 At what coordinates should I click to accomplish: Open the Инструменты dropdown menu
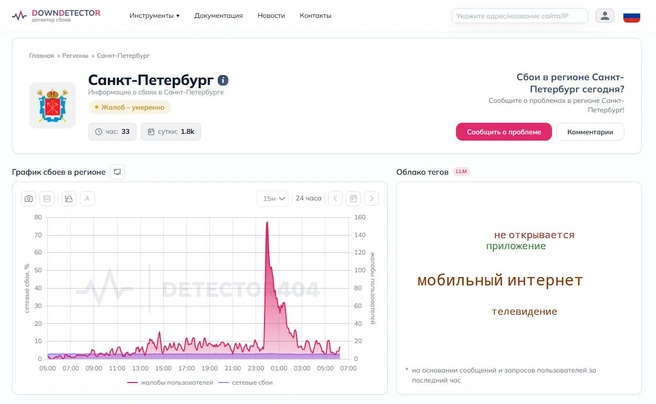154,15
